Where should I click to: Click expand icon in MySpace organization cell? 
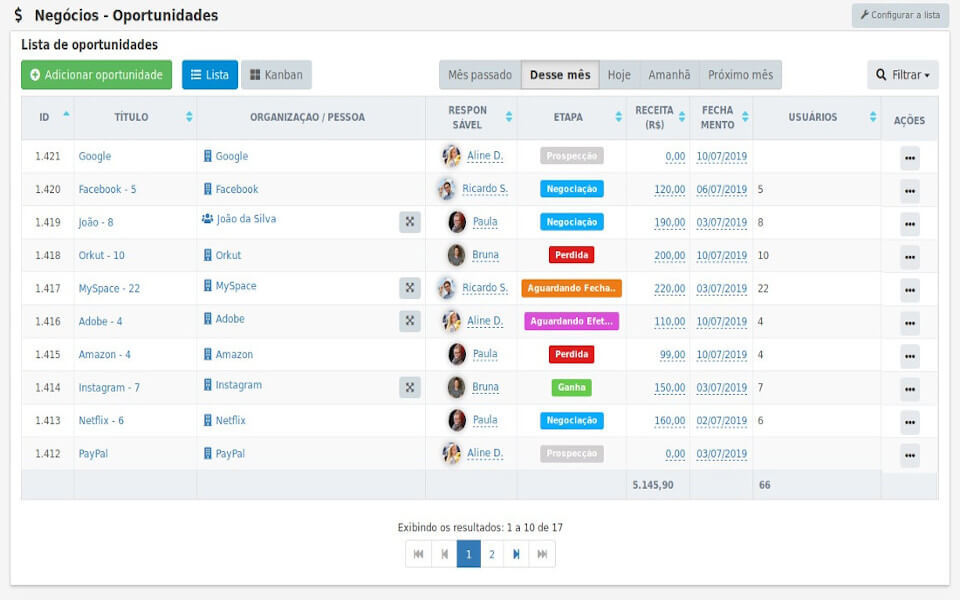point(410,288)
